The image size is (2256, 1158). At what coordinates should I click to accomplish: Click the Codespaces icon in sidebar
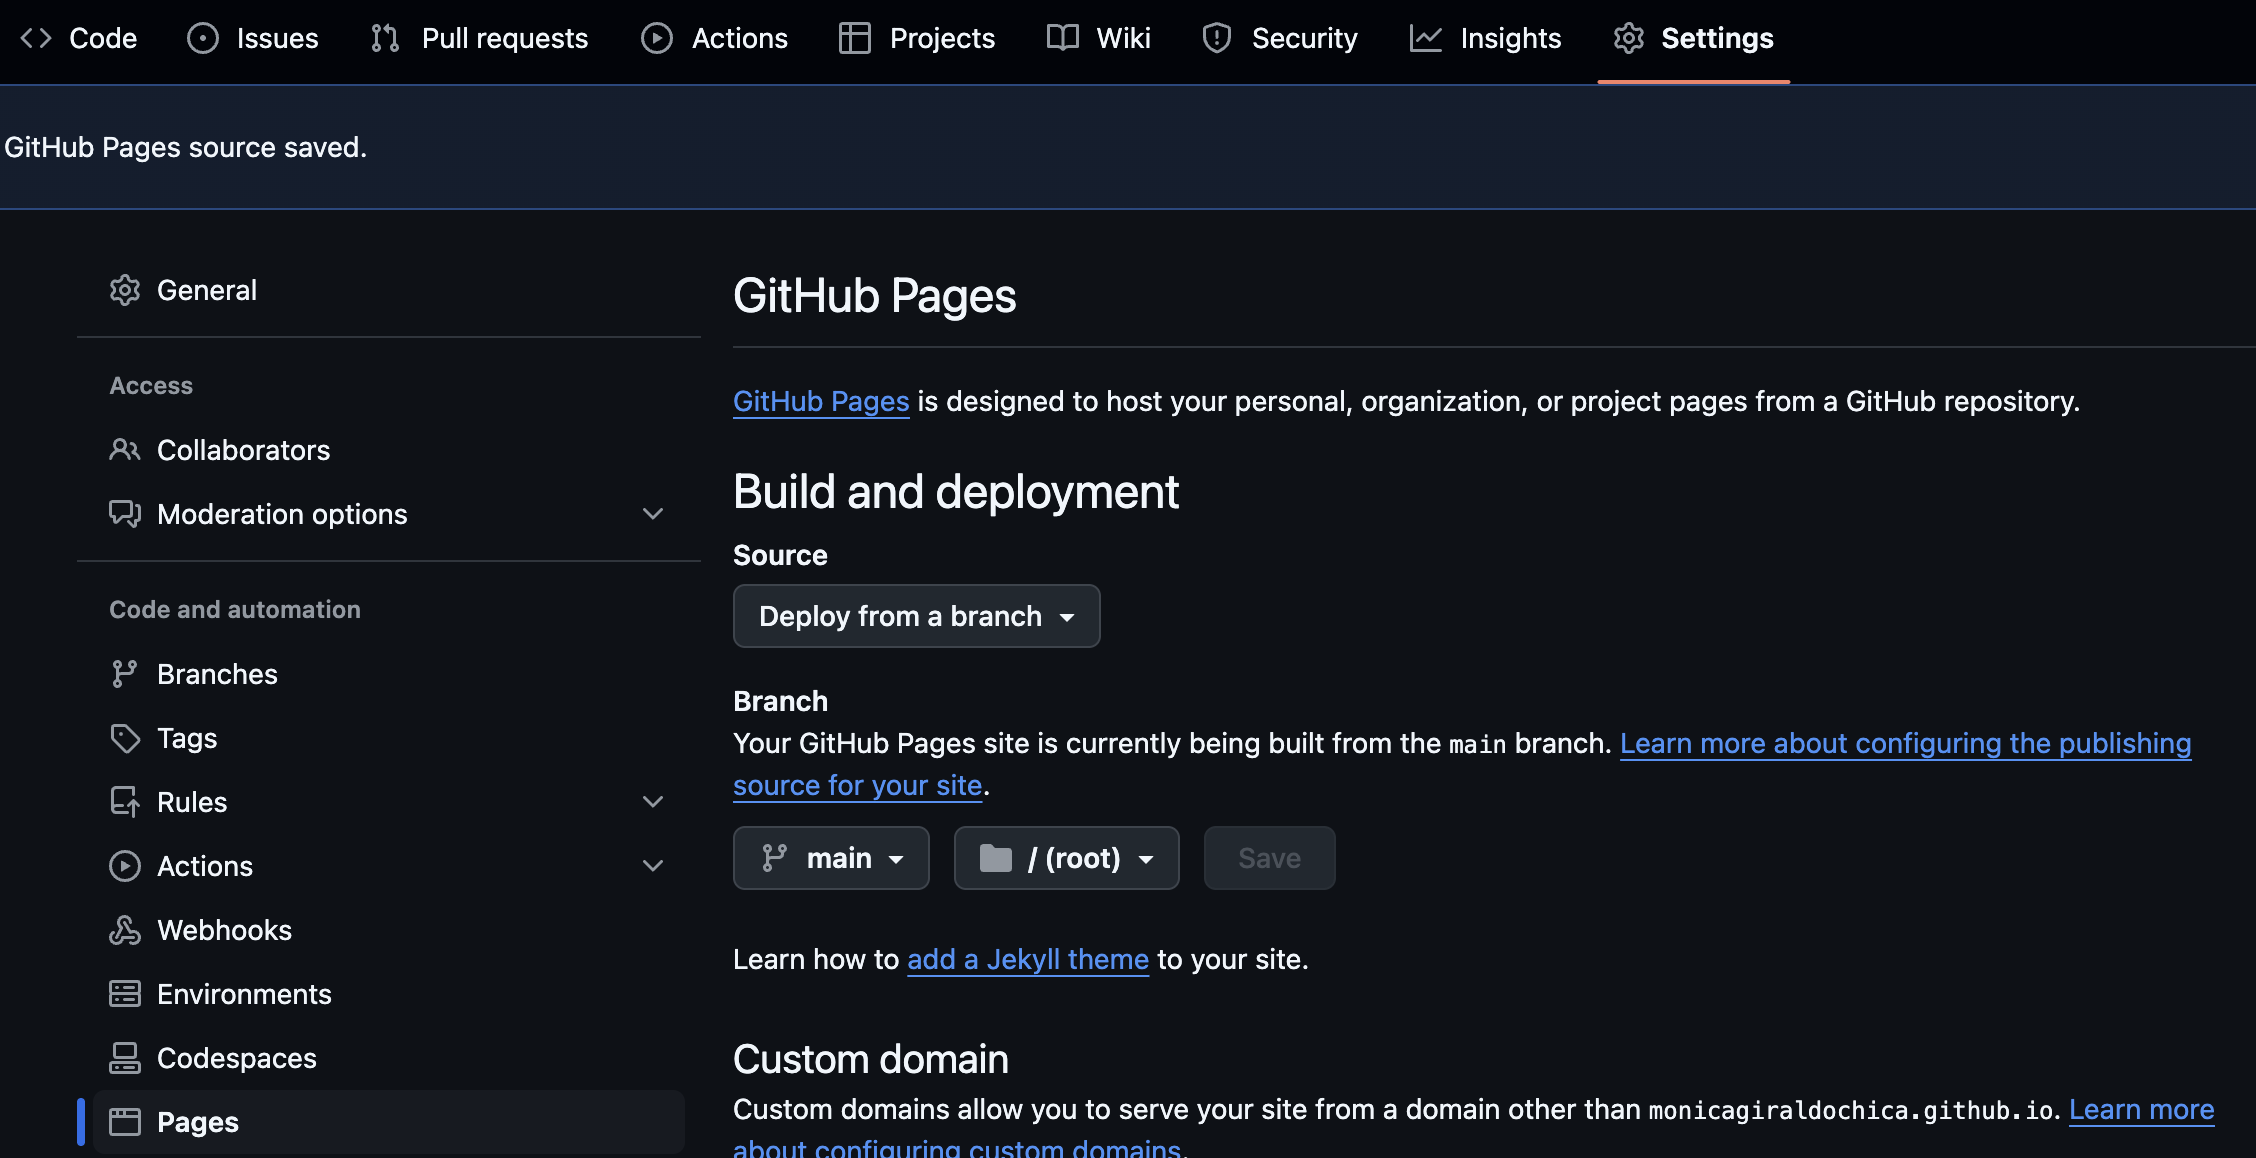click(x=124, y=1058)
